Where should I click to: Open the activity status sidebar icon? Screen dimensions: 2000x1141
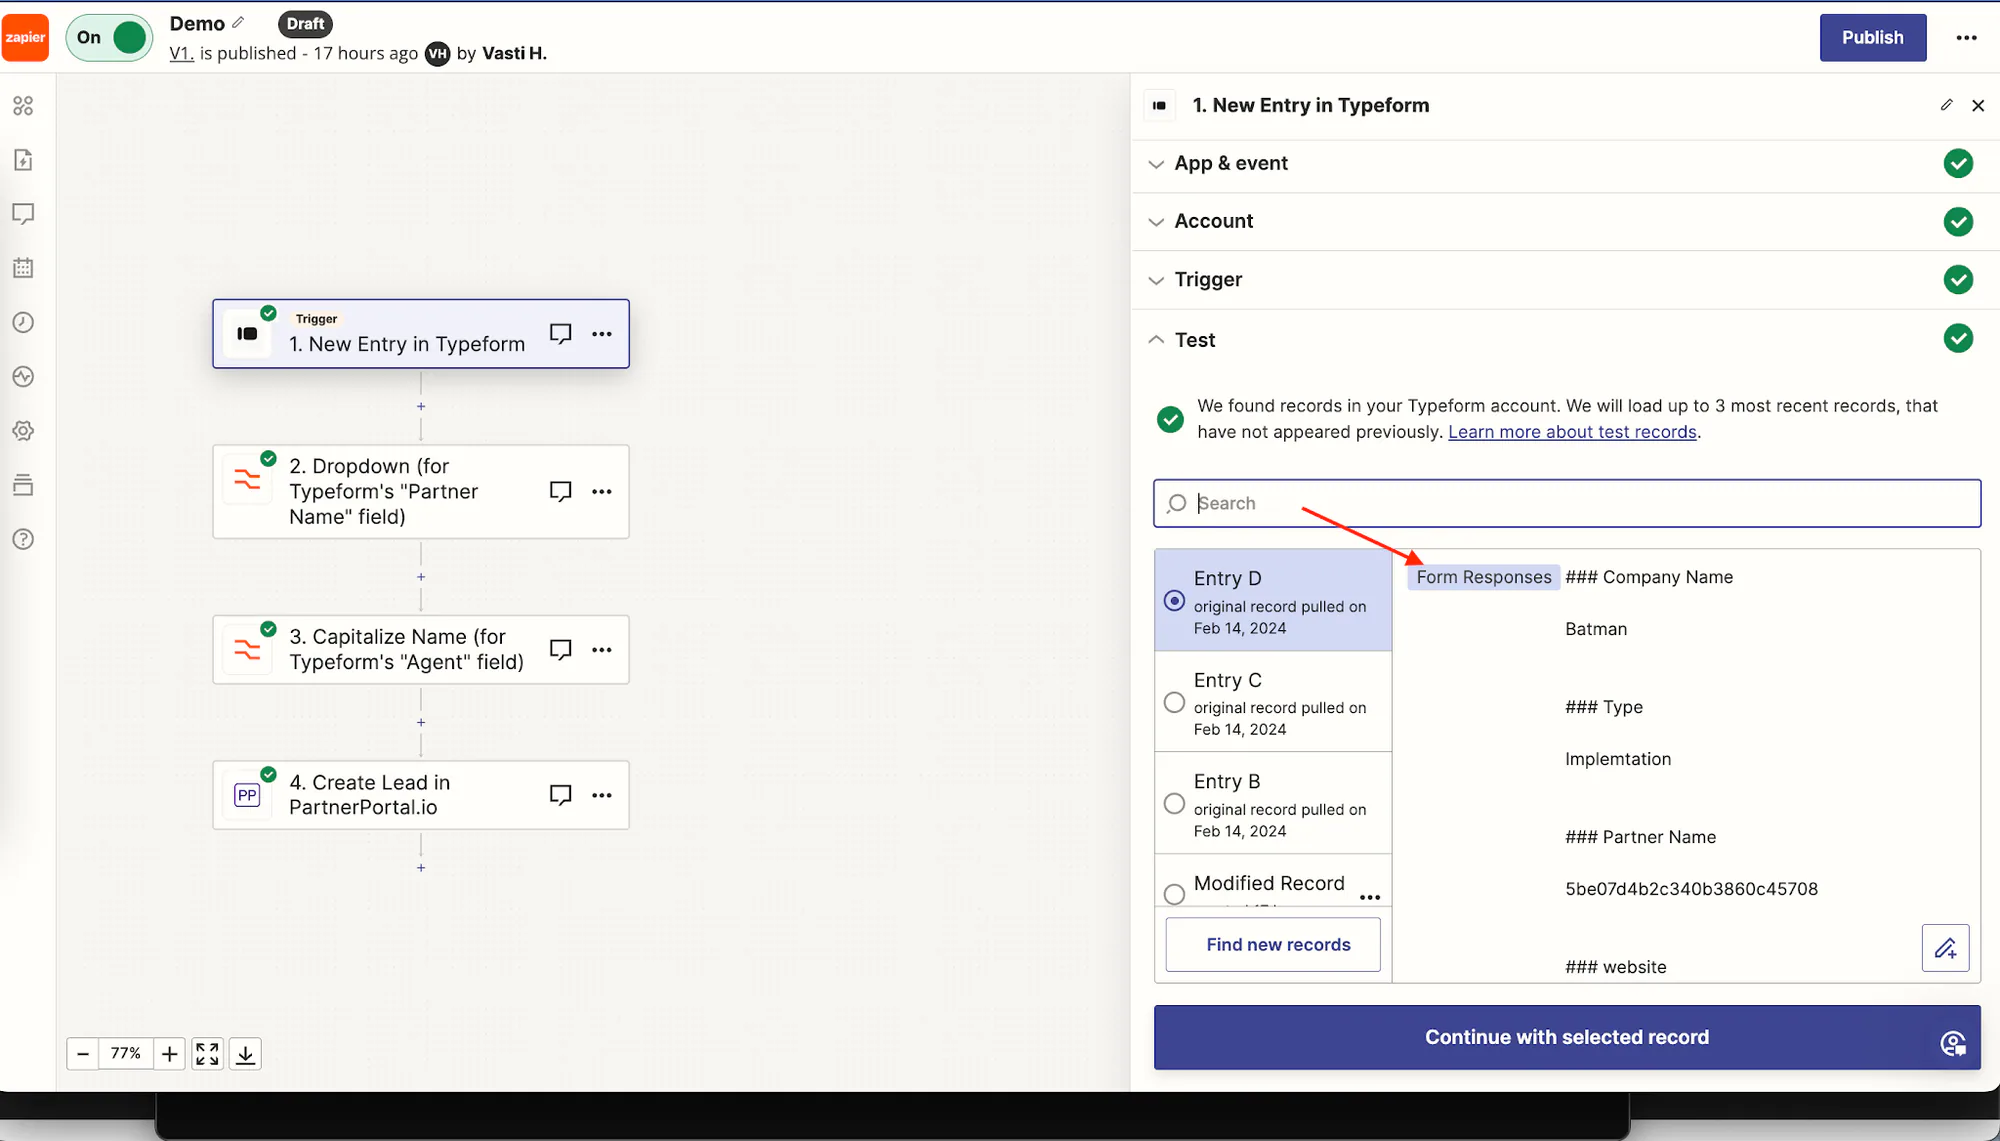[23, 377]
